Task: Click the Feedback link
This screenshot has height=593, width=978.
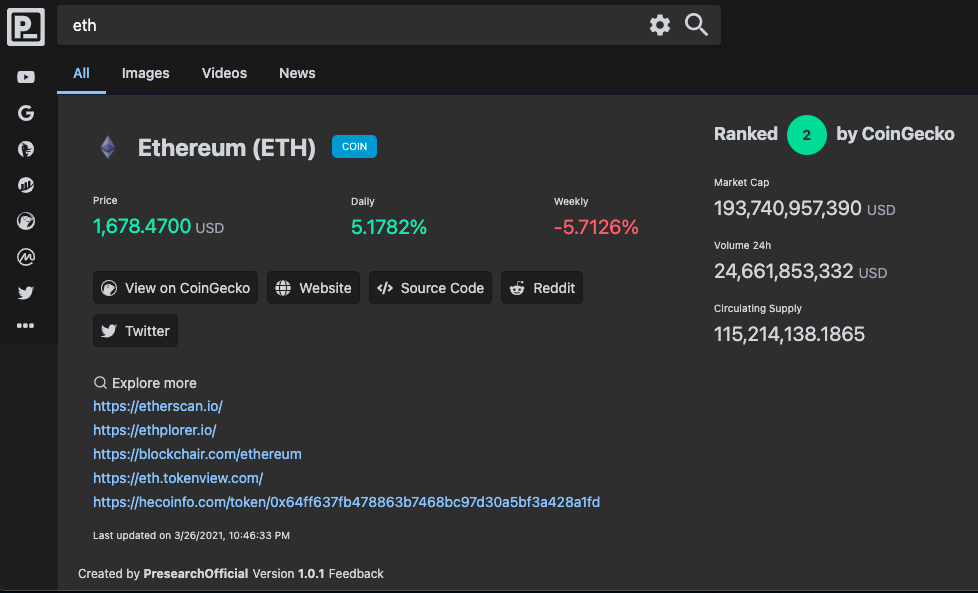Action: (x=356, y=574)
